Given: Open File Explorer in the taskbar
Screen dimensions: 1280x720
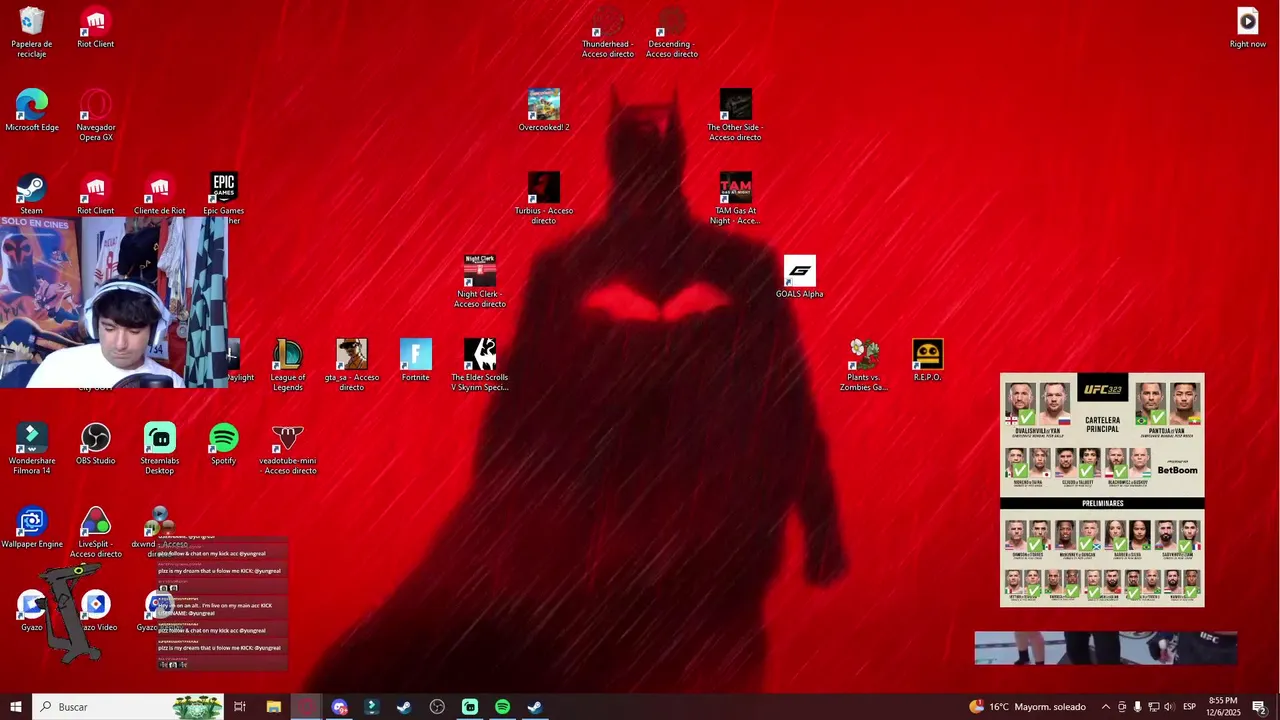Looking at the screenshot, I should coord(274,707).
